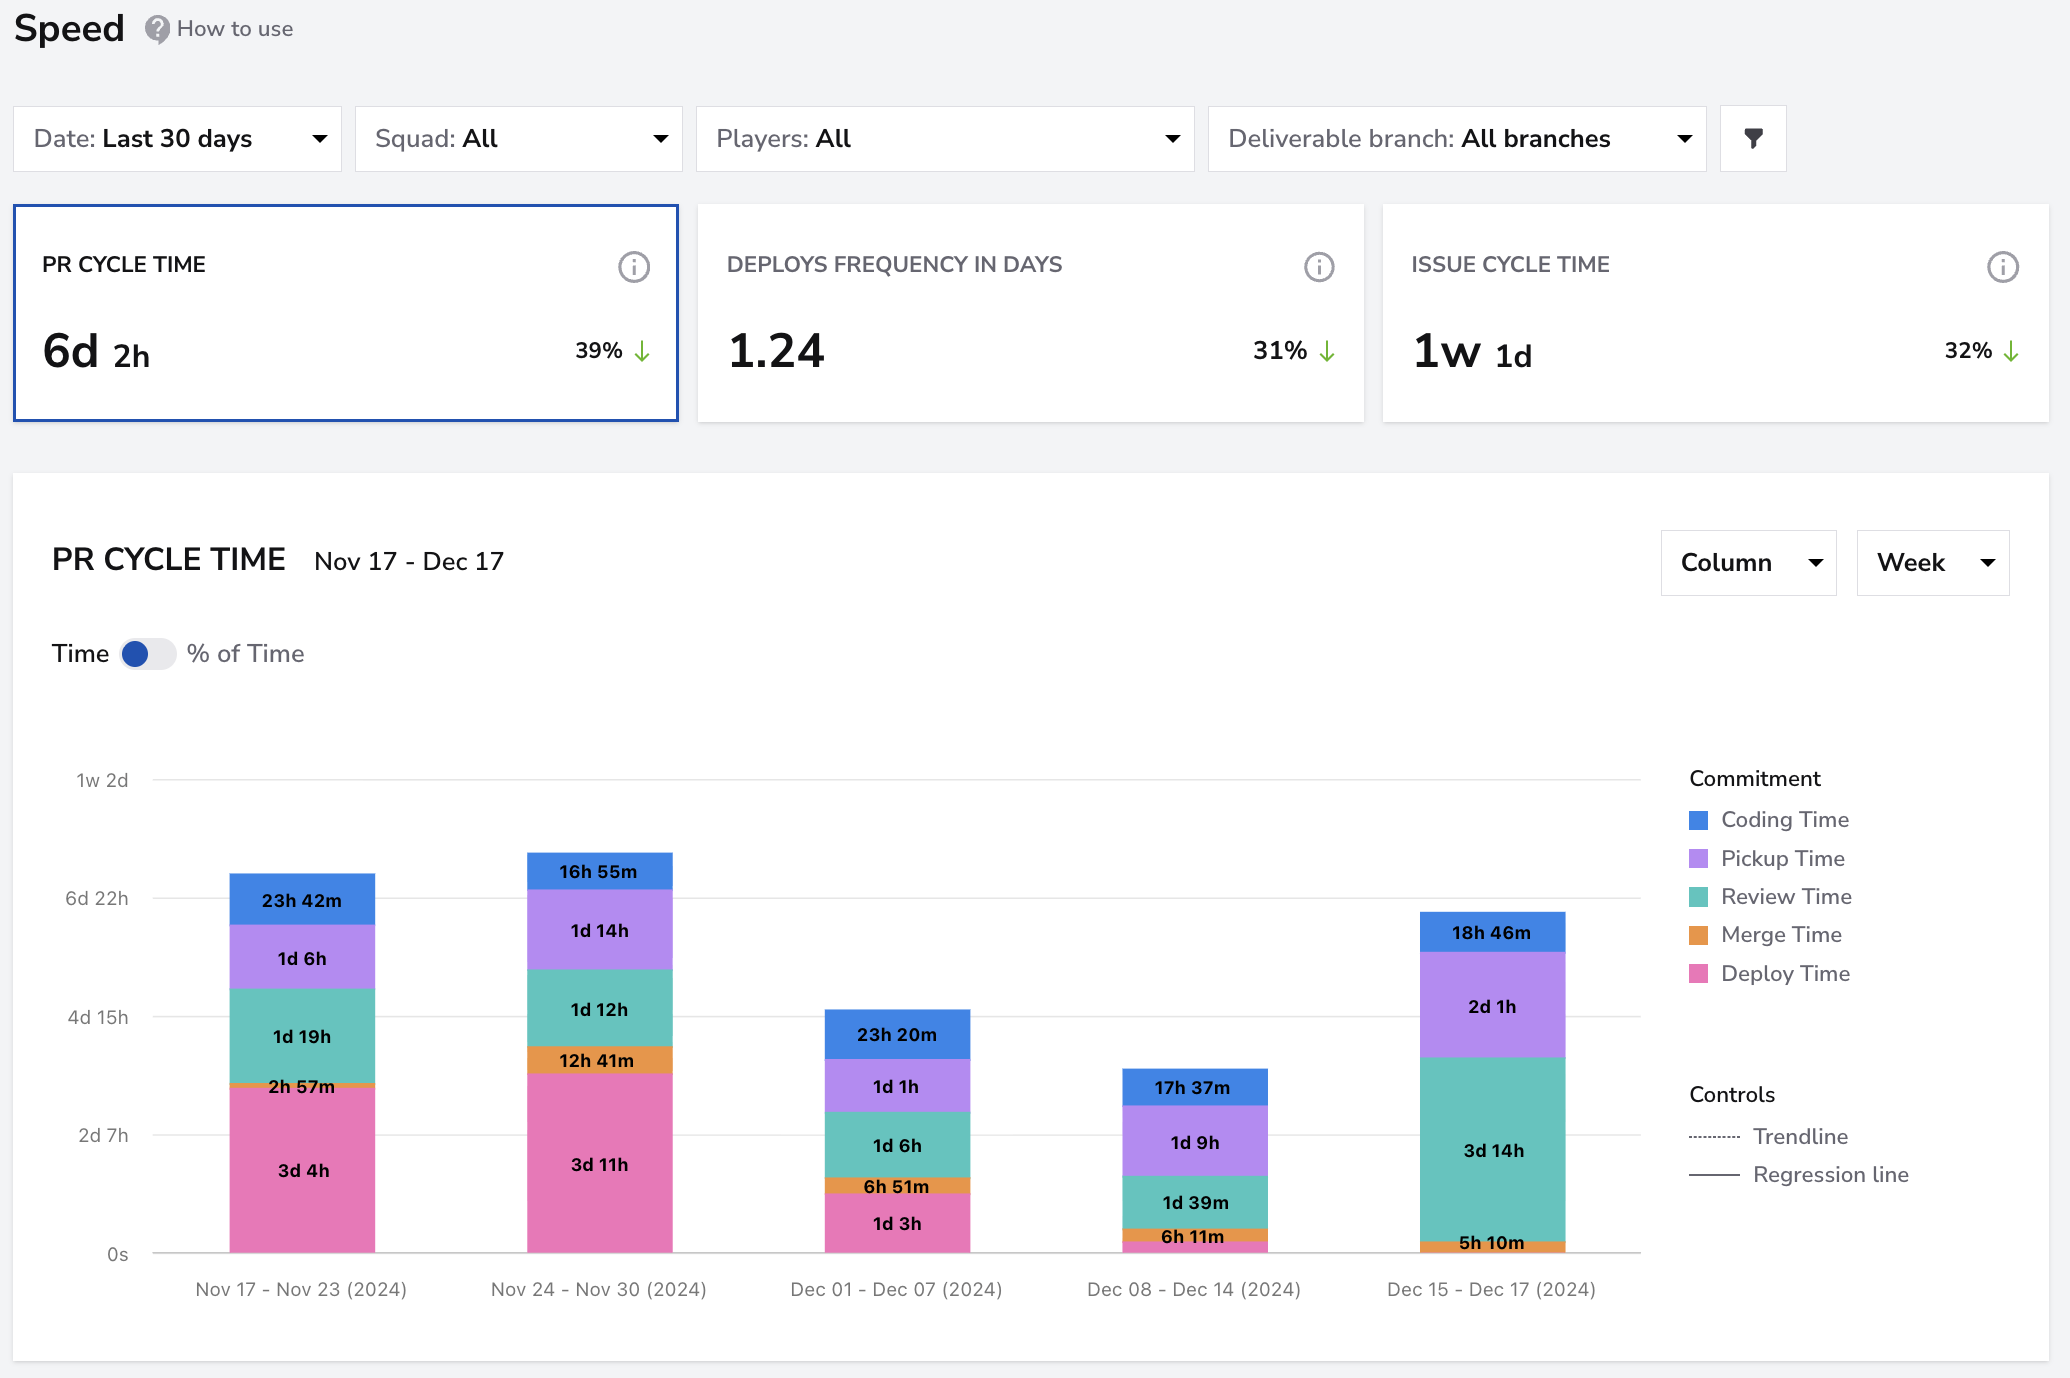Click the PR Cycle Time green down arrow

(643, 351)
